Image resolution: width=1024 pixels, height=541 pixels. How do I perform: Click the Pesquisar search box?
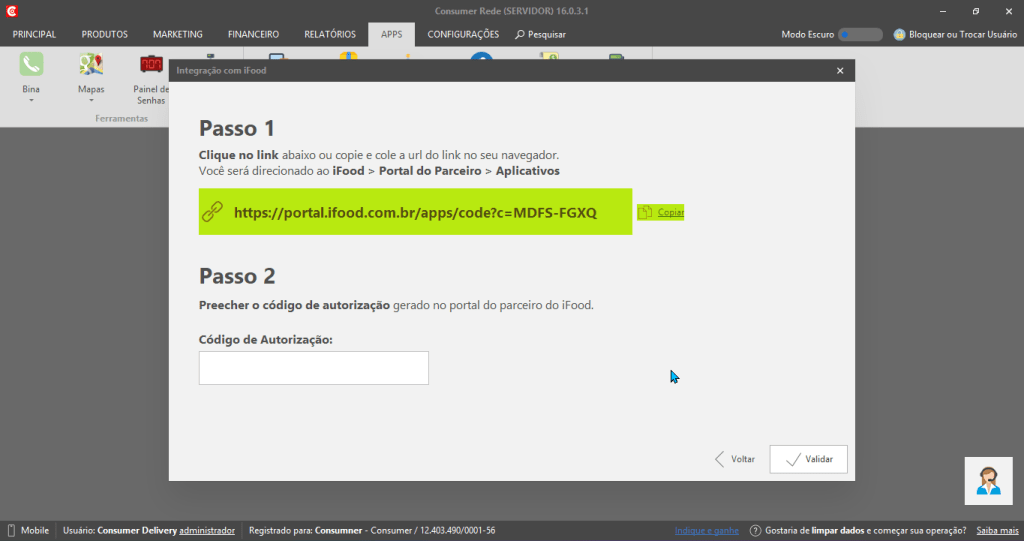(541, 35)
